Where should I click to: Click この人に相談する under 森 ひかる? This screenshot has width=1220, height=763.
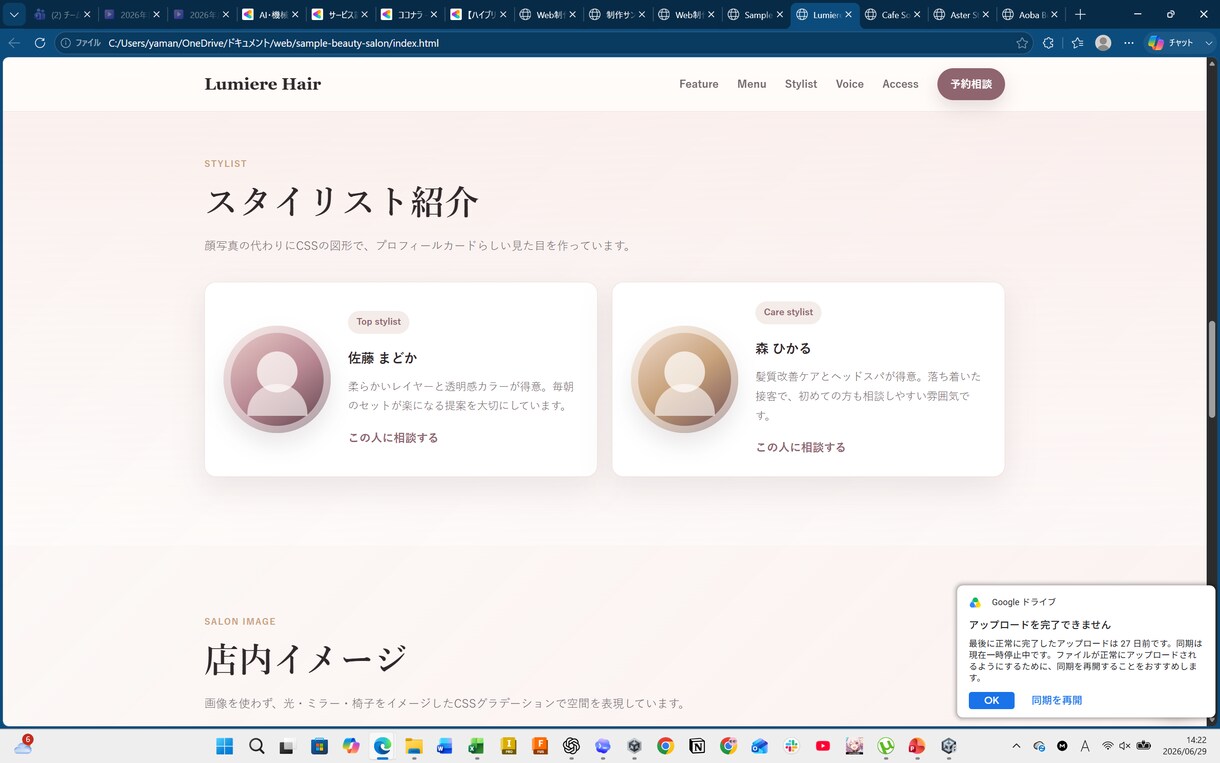pos(801,447)
